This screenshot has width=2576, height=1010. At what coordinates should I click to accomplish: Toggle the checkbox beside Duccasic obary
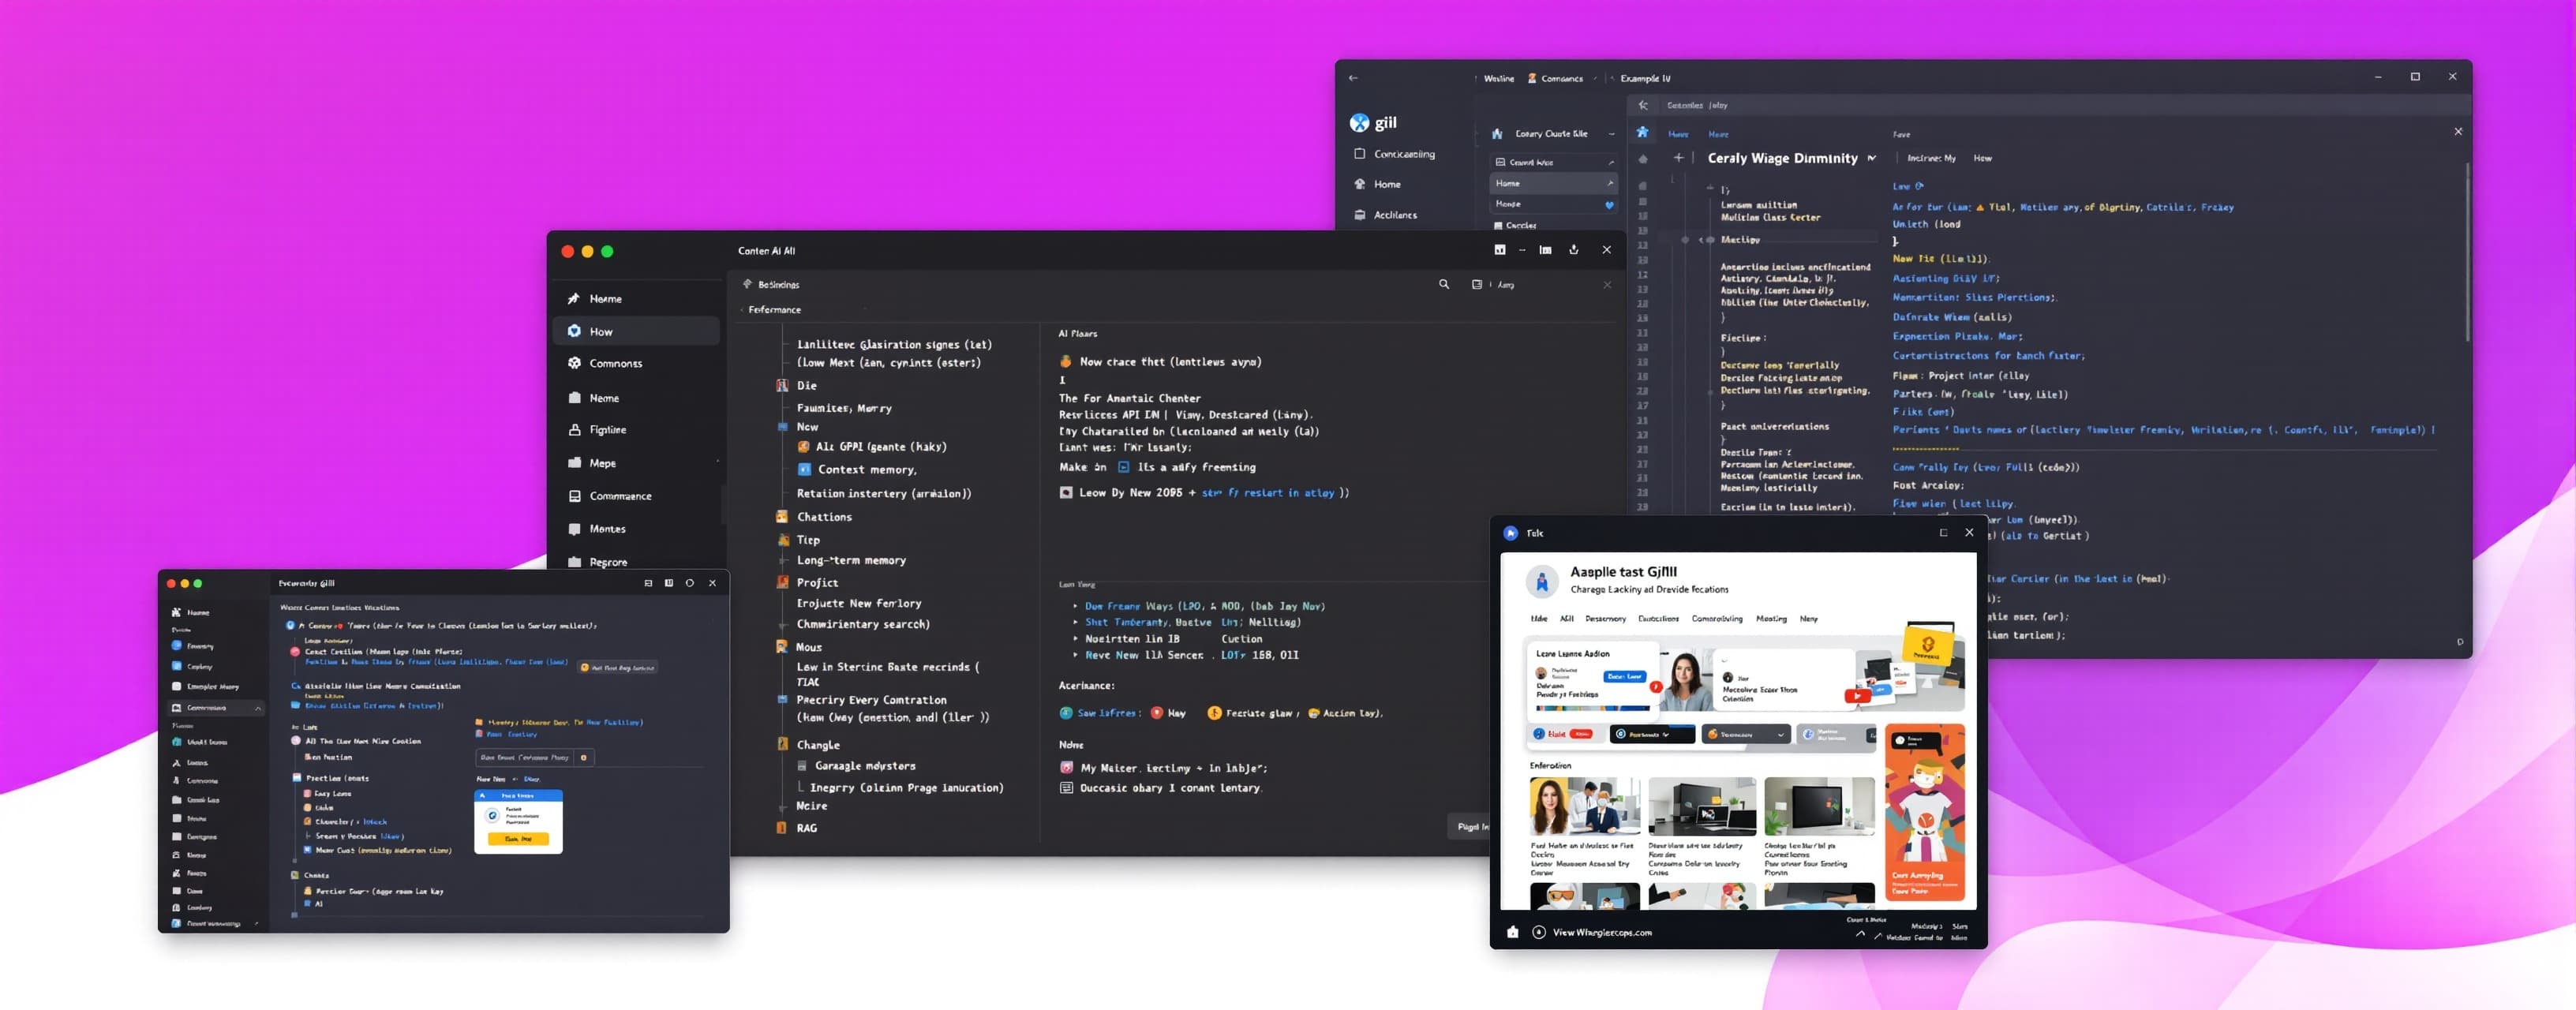coord(1066,788)
